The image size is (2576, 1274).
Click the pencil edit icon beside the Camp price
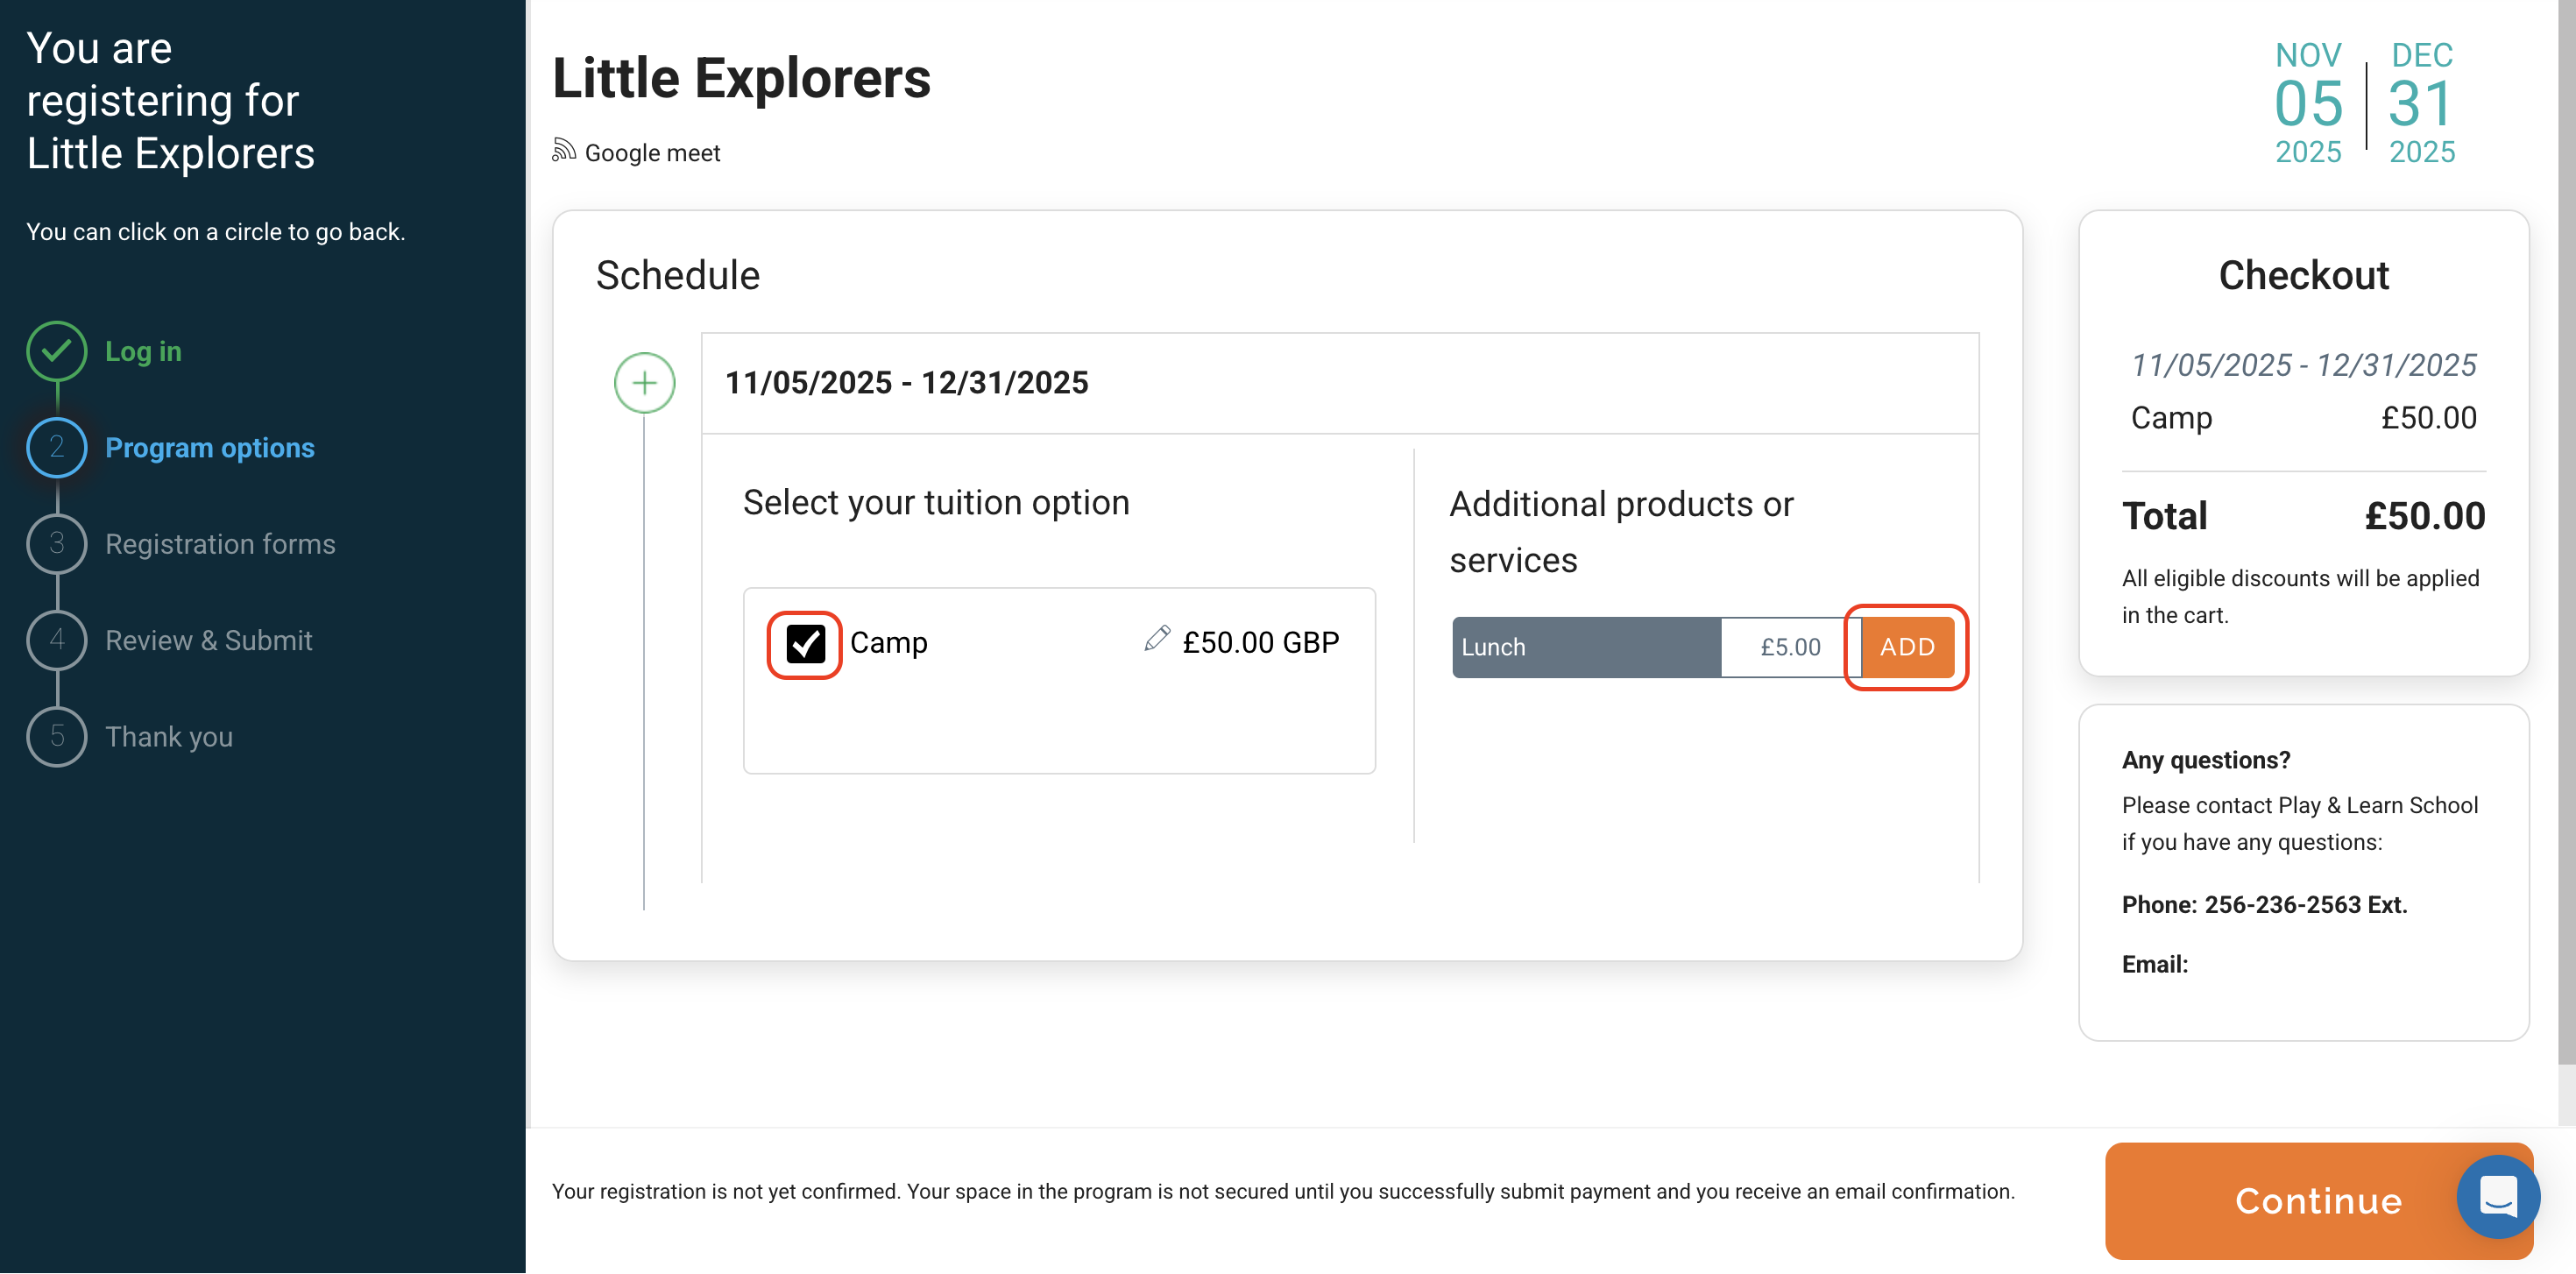(1157, 639)
